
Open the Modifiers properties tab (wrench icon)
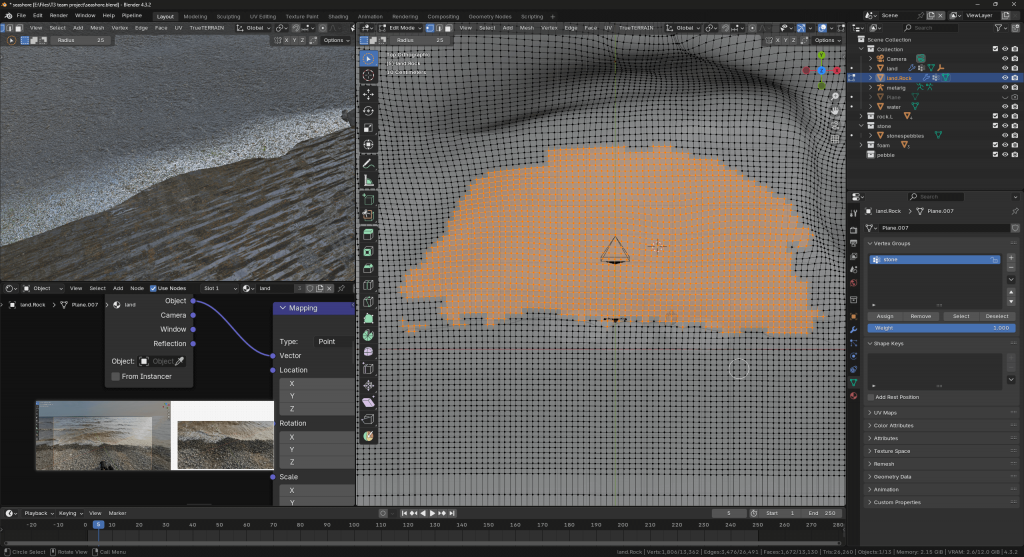(x=853, y=329)
